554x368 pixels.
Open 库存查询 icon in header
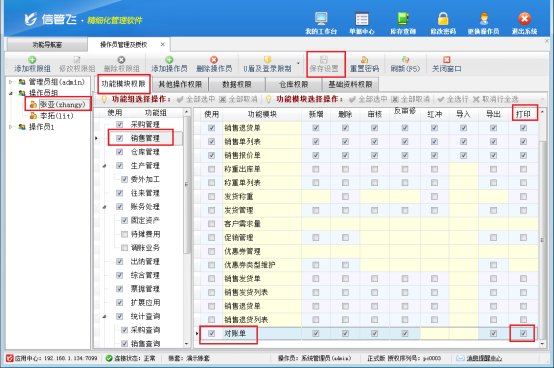click(x=403, y=19)
